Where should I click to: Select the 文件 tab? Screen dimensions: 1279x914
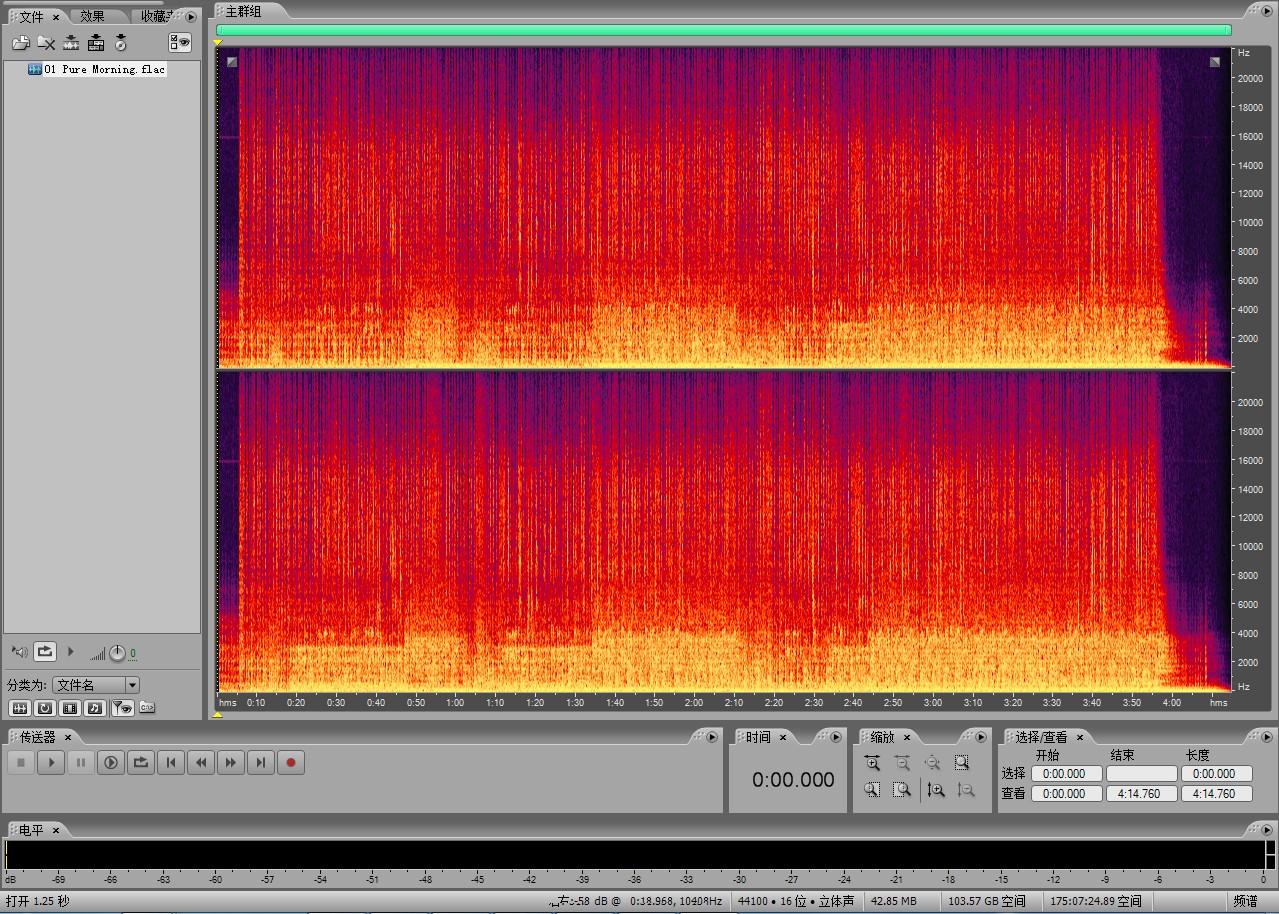[x=31, y=16]
